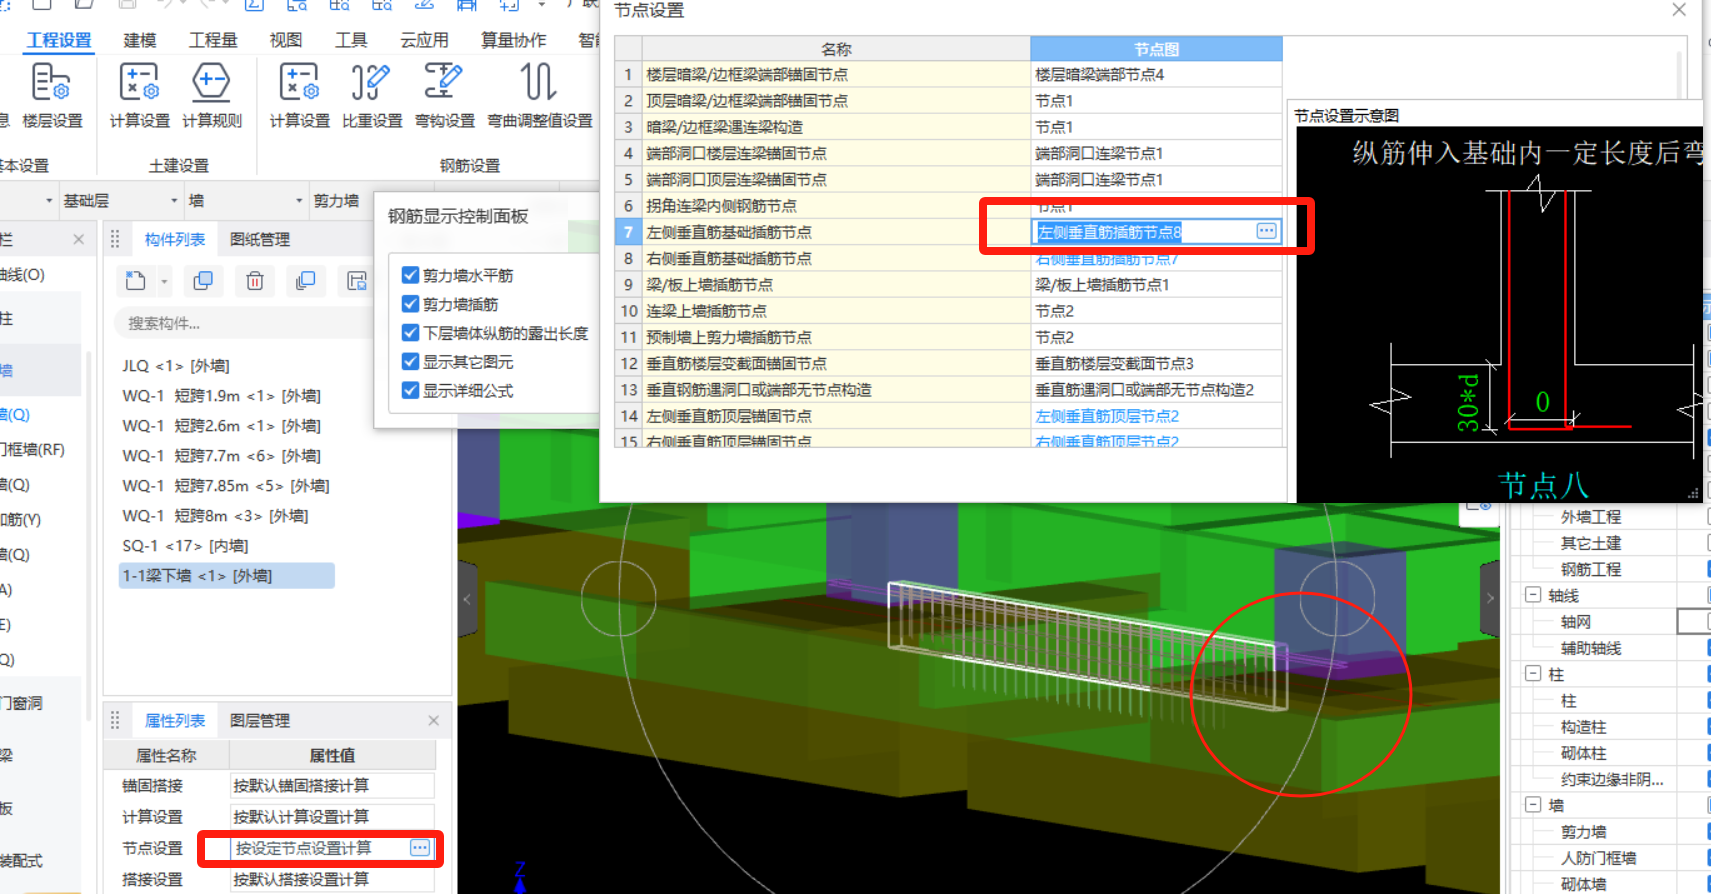Select row 垂直筋楼层变截面锚固节点
The height and width of the screenshot is (894, 1711).
pyautogui.click(x=836, y=363)
